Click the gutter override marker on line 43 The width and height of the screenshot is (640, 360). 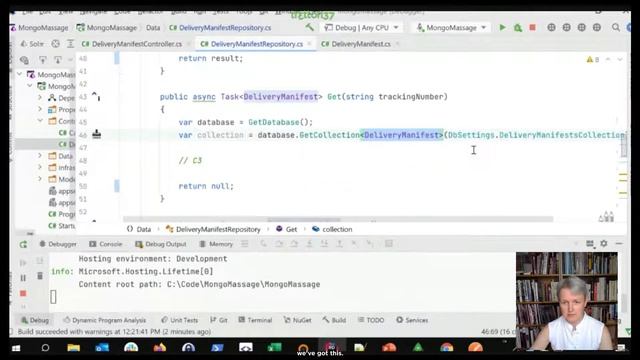96,96
